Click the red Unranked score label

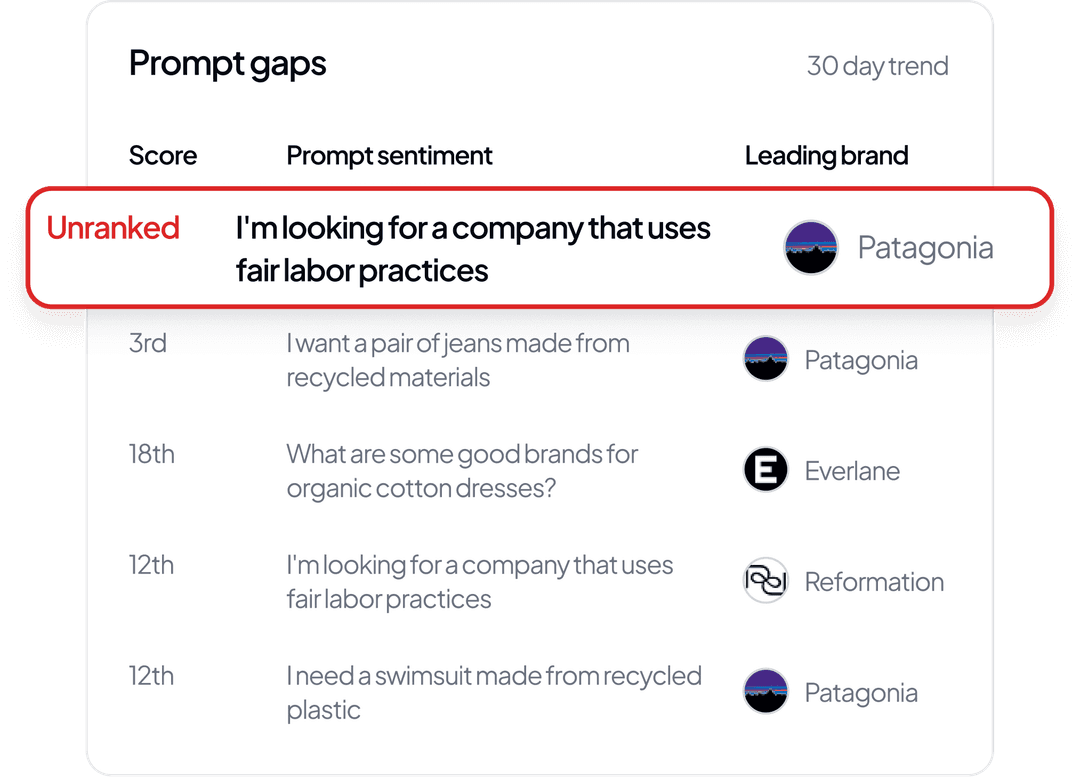pyautogui.click(x=113, y=228)
